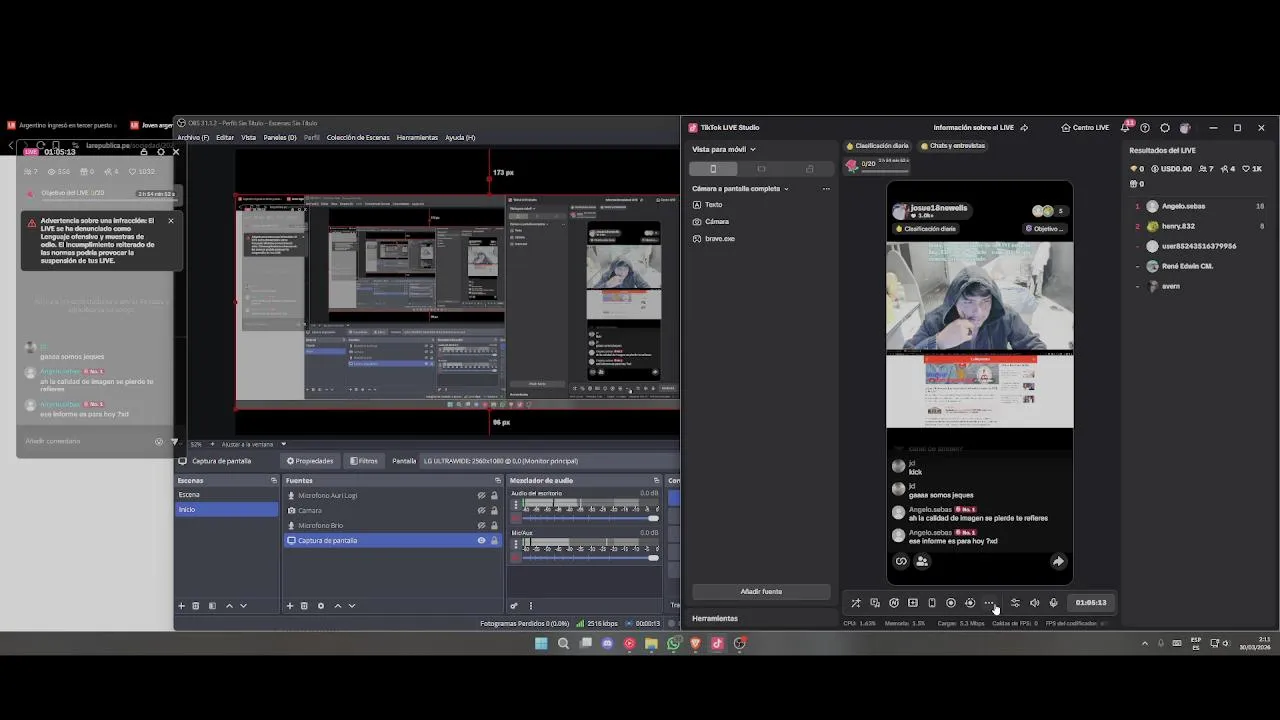Open the magic wand effects tool
This screenshot has width=1280, height=720.
coord(855,603)
